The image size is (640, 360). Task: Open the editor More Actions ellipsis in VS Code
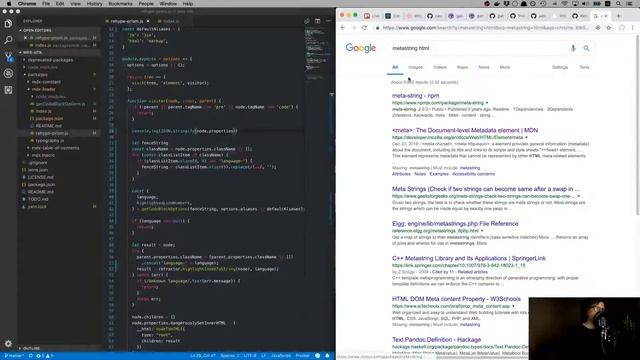click(x=328, y=21)
